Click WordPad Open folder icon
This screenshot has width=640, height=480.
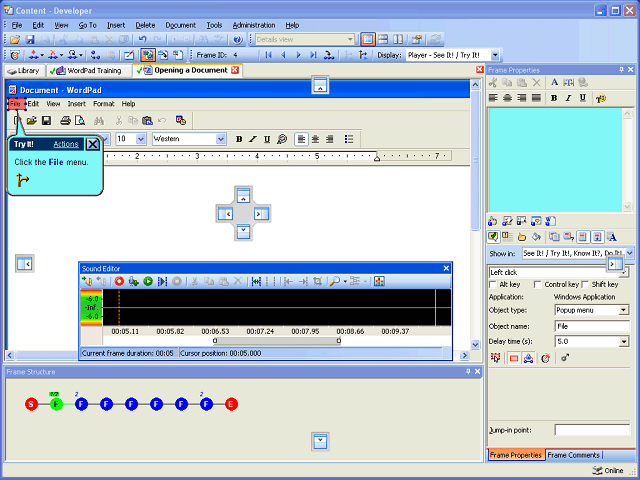[x=32, y=120]
